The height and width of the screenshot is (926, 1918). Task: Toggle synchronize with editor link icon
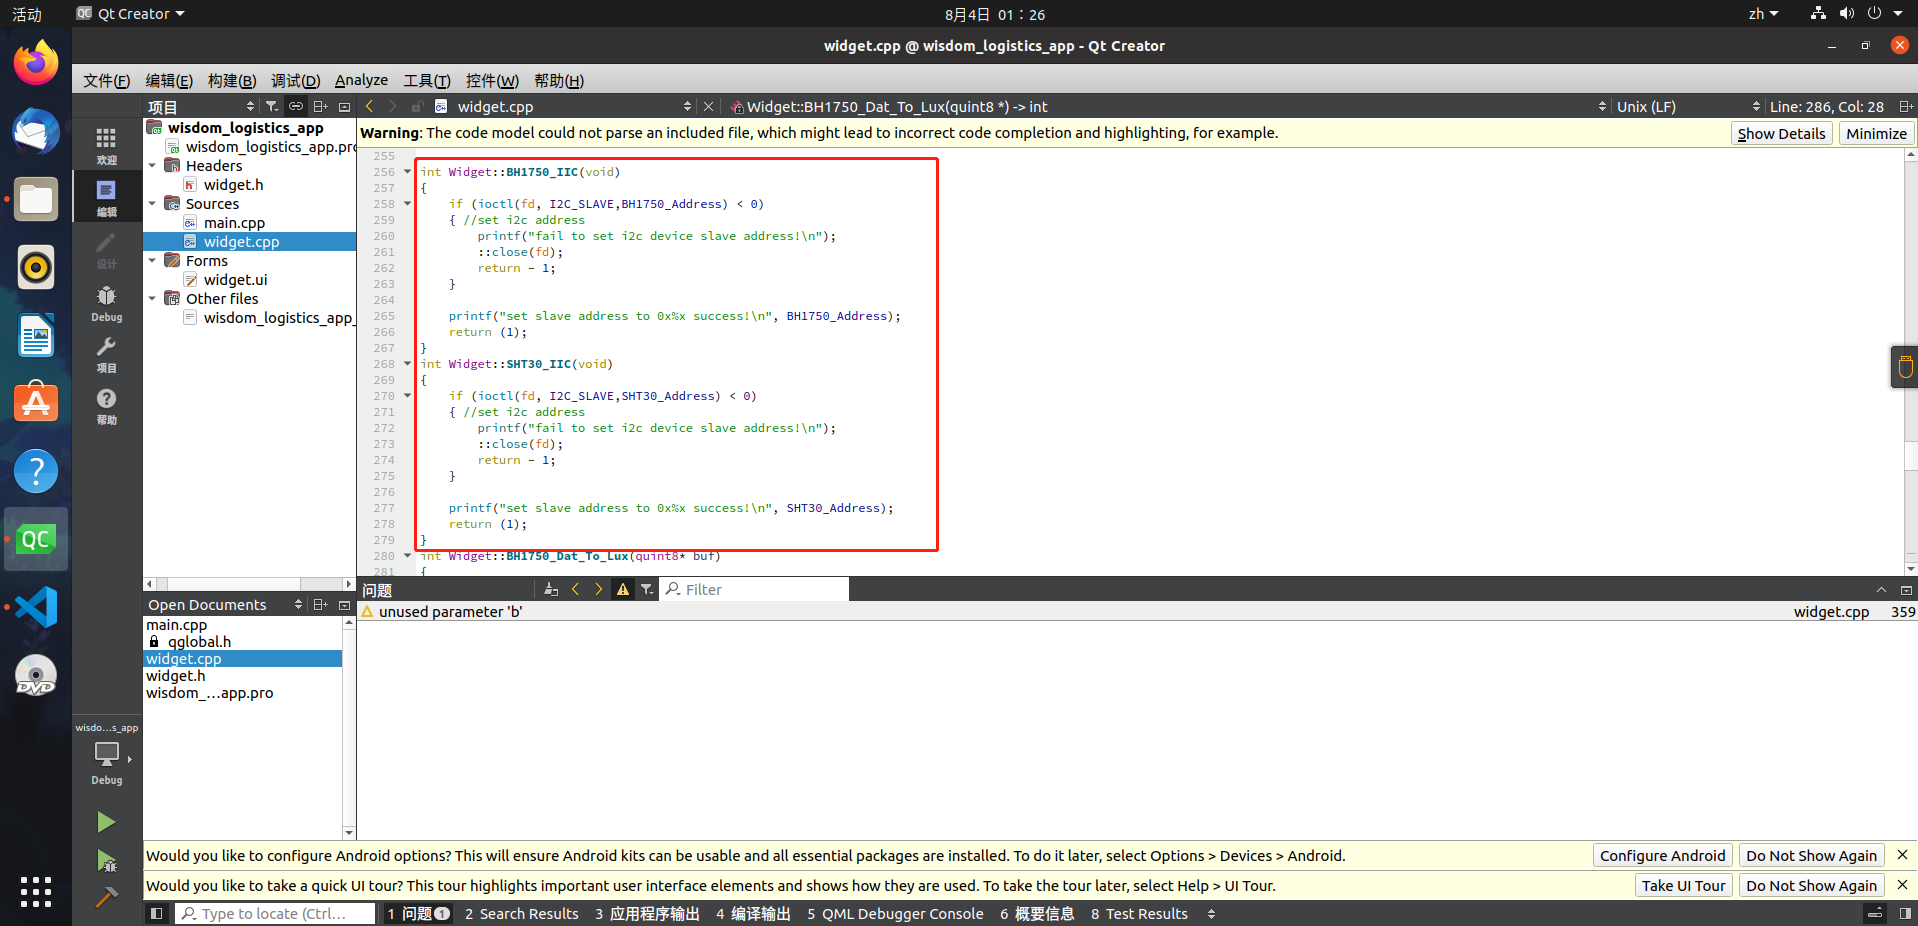click(296, 106)
